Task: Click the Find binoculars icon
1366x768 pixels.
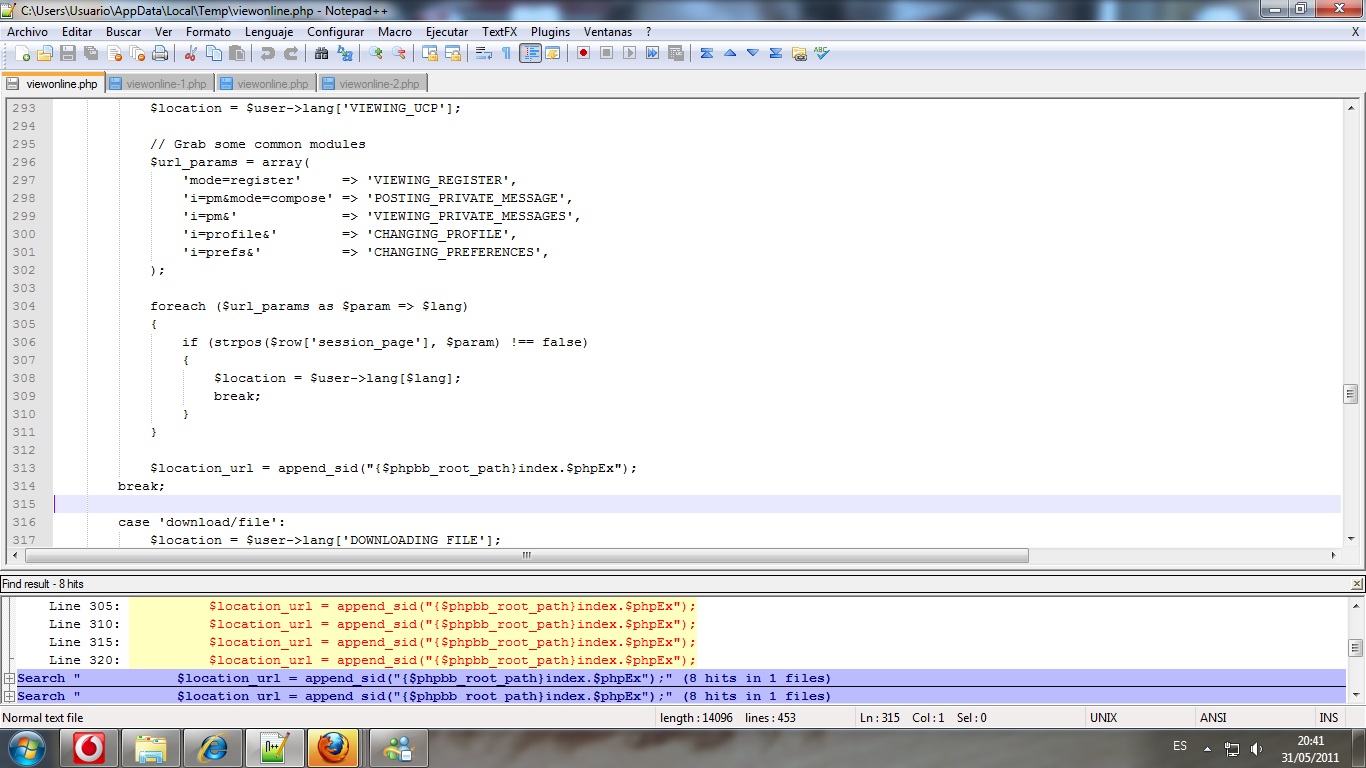Action: click(x=322, y=53)
